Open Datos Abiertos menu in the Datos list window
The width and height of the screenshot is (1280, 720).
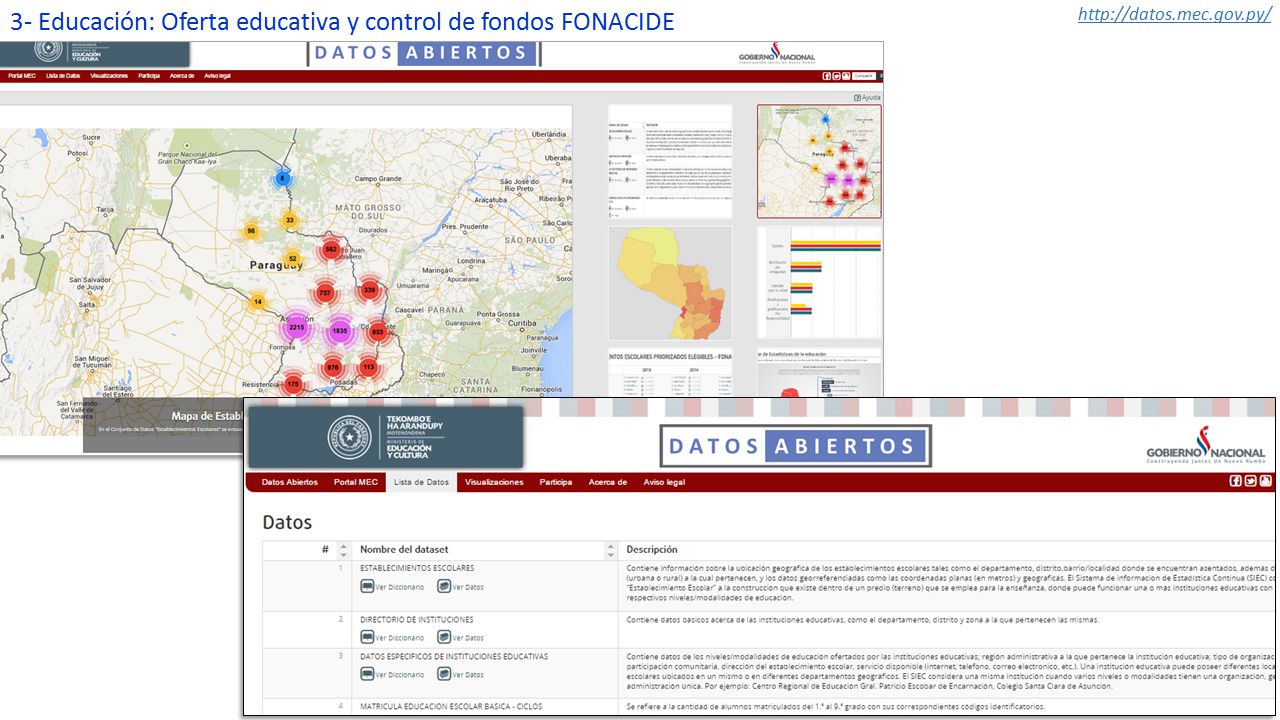click(290, 482)
